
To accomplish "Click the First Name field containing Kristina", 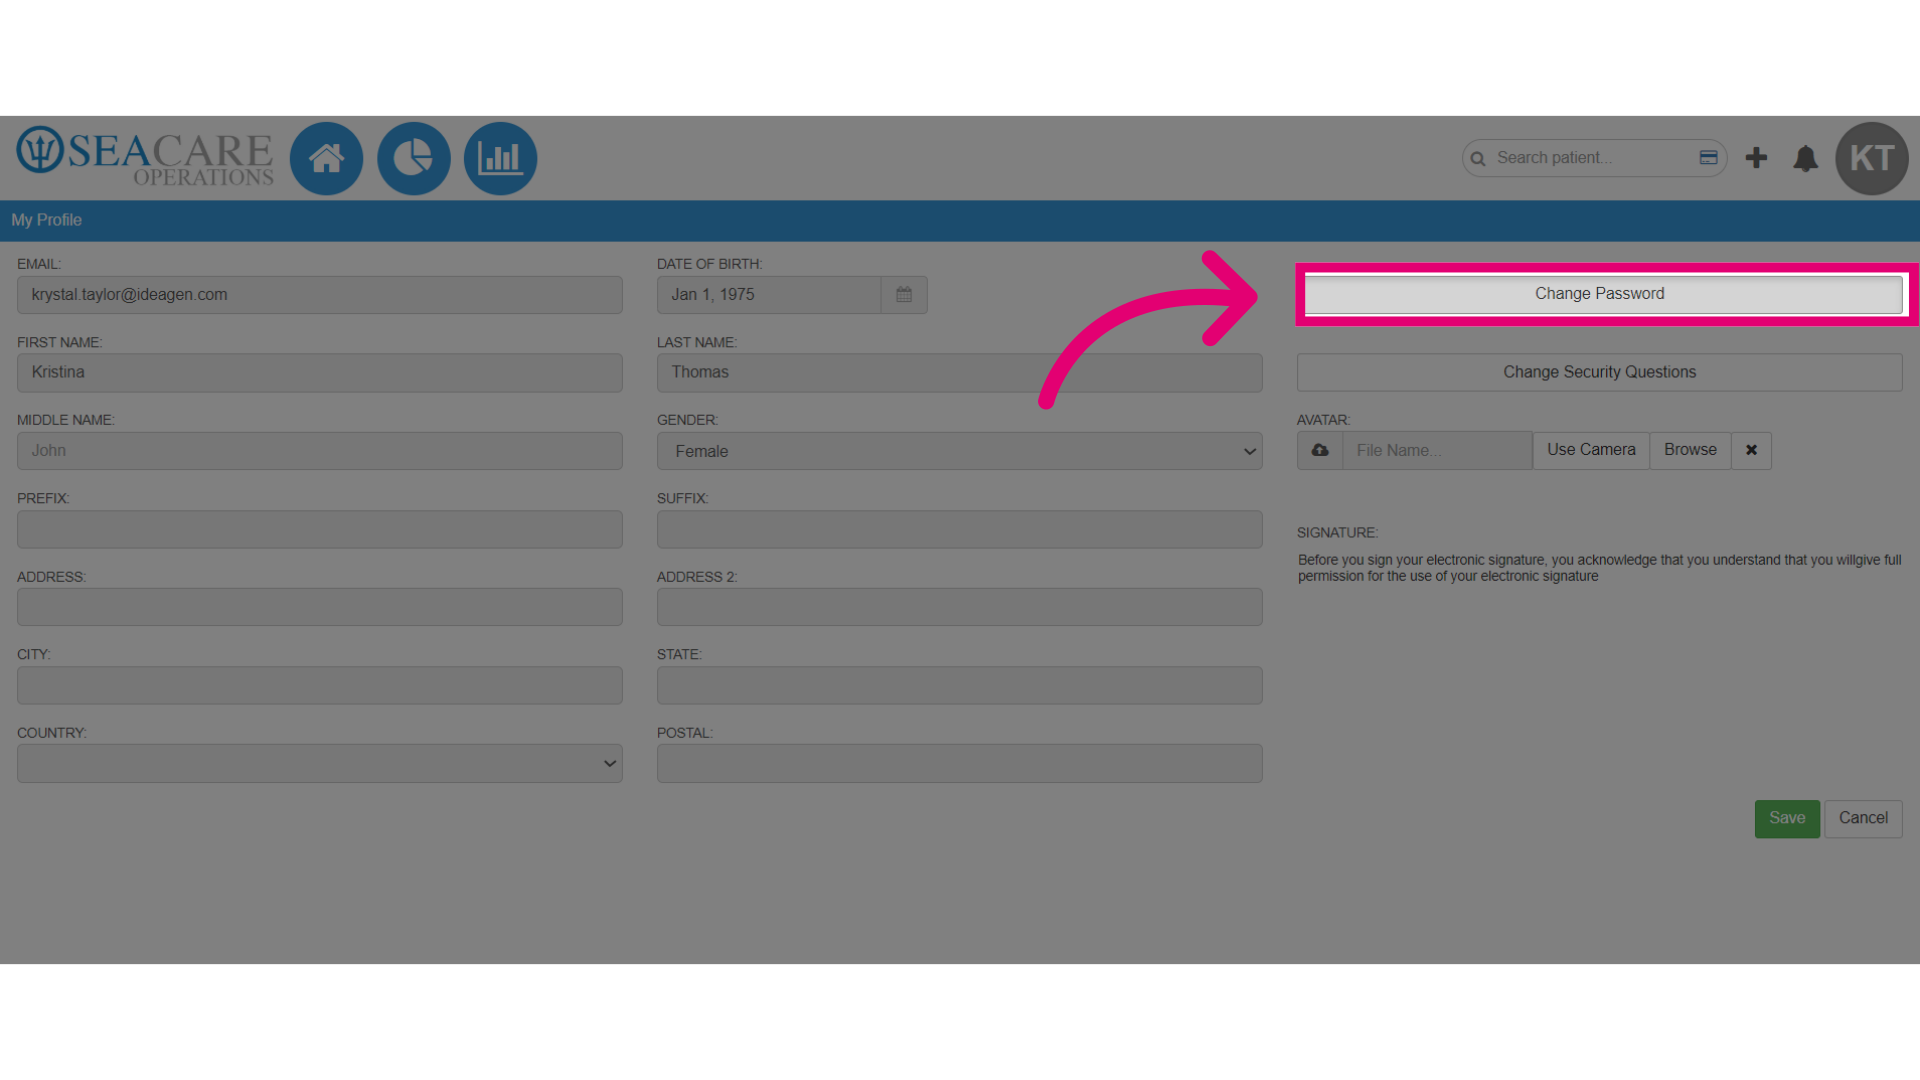I will point(320,373).
